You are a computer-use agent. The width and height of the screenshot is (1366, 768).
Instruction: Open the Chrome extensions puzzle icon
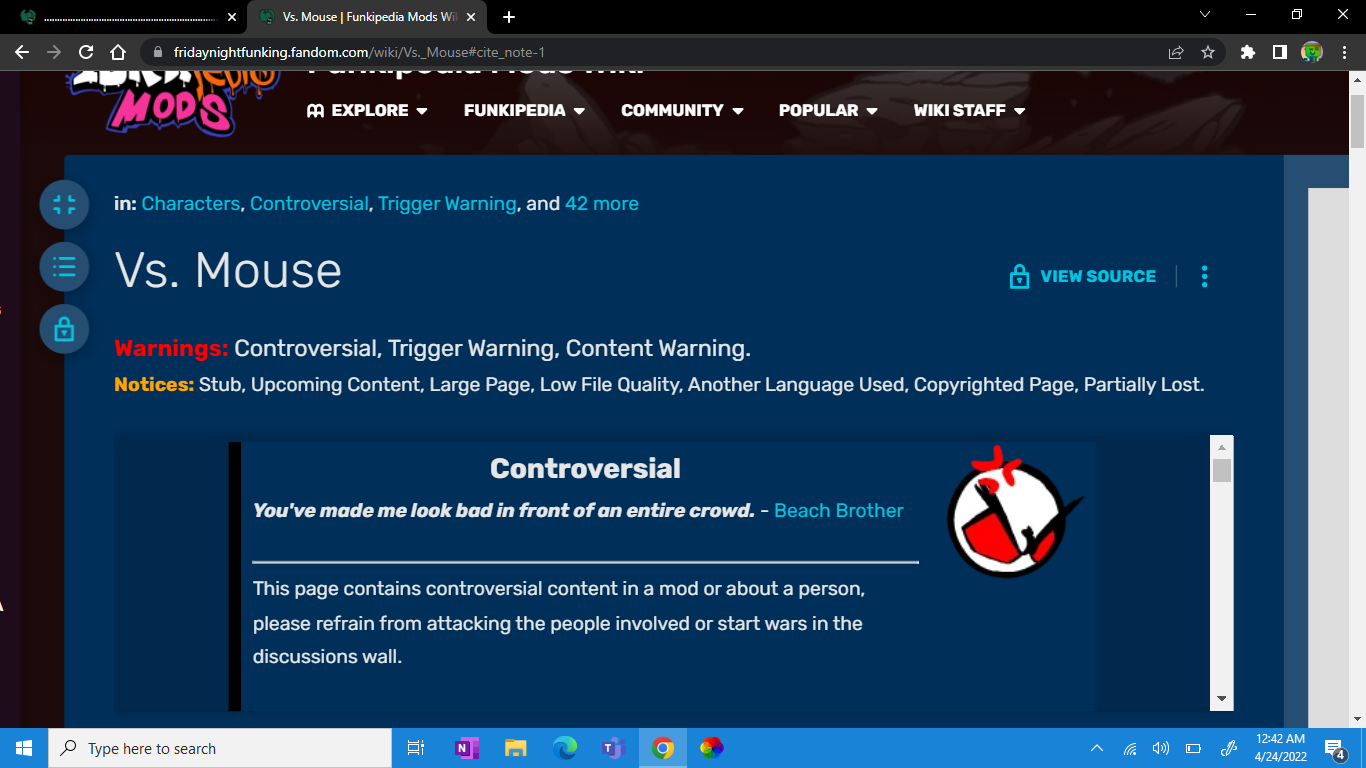click(1247, 52)
